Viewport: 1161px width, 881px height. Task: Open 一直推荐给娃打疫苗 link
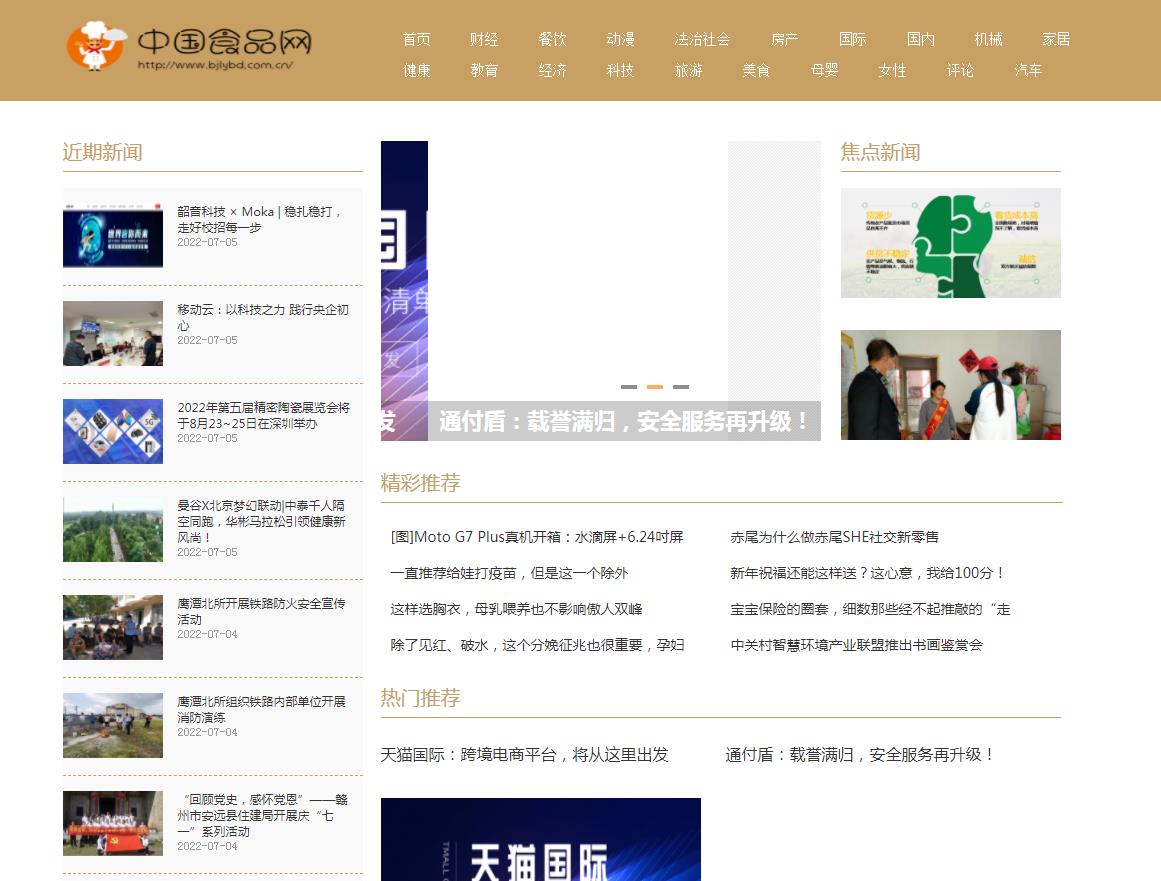click(x=509, y=573)
